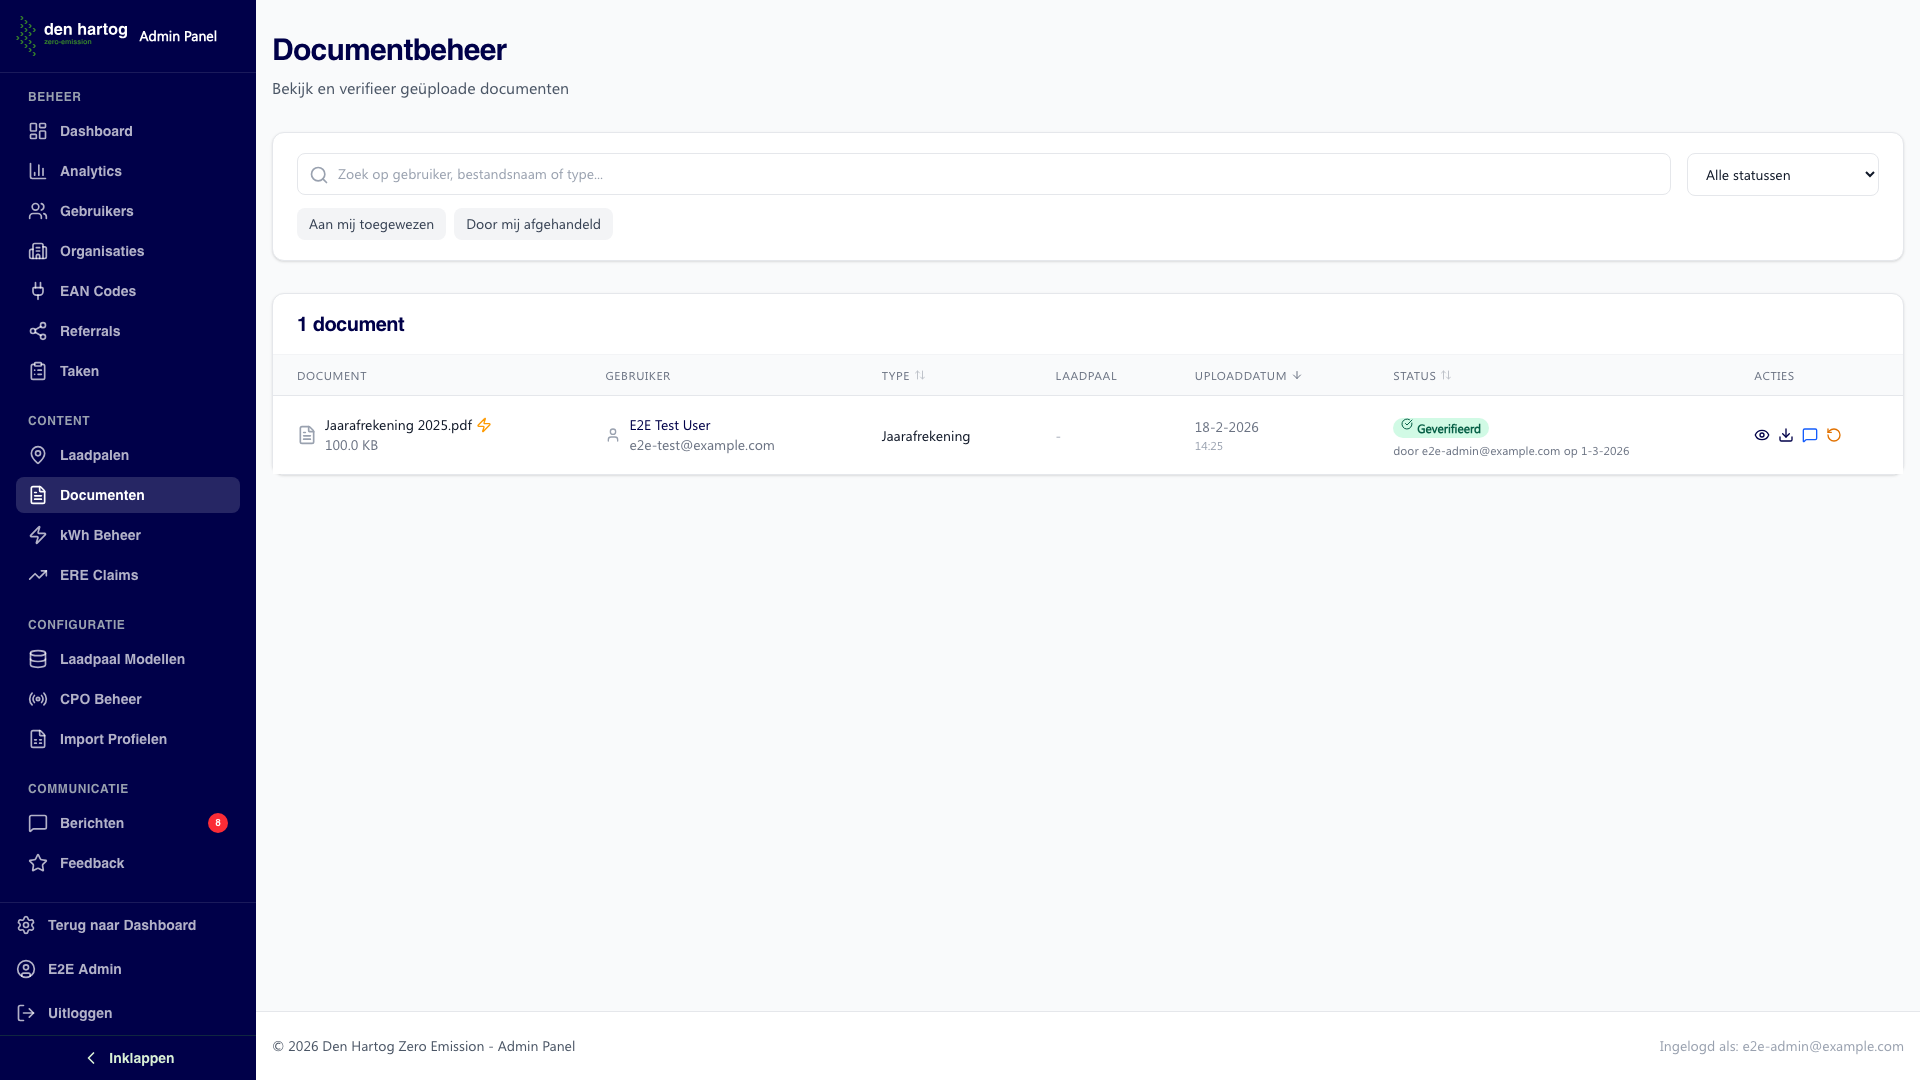This screenshot has height=1080, width=1920.
Task: Toggle the Aan mij toegewezen filter
Action: [371, 224]
